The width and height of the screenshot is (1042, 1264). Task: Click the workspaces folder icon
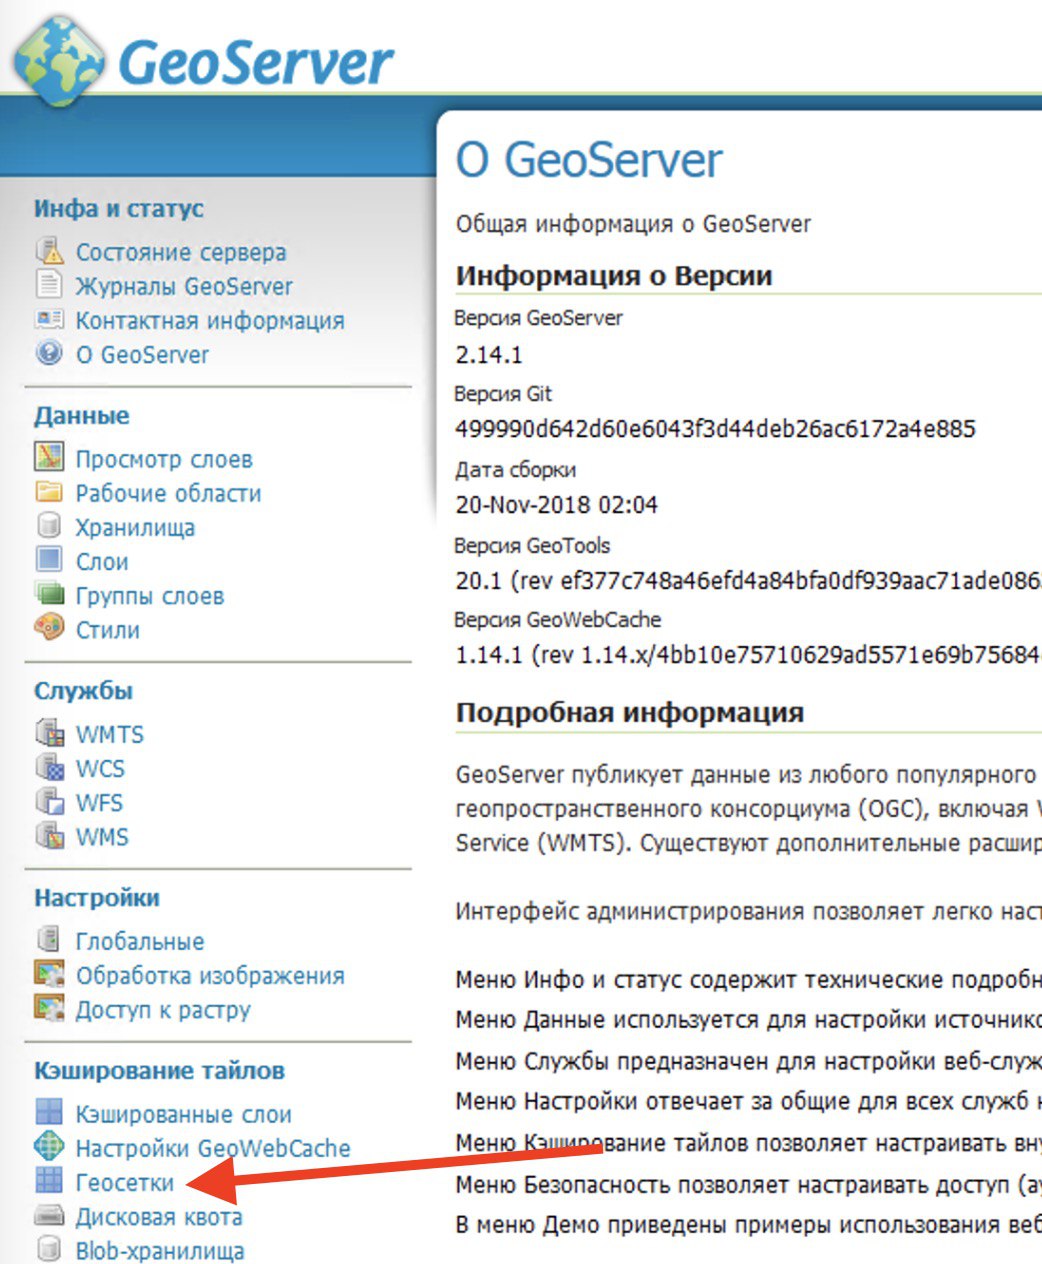49,491
